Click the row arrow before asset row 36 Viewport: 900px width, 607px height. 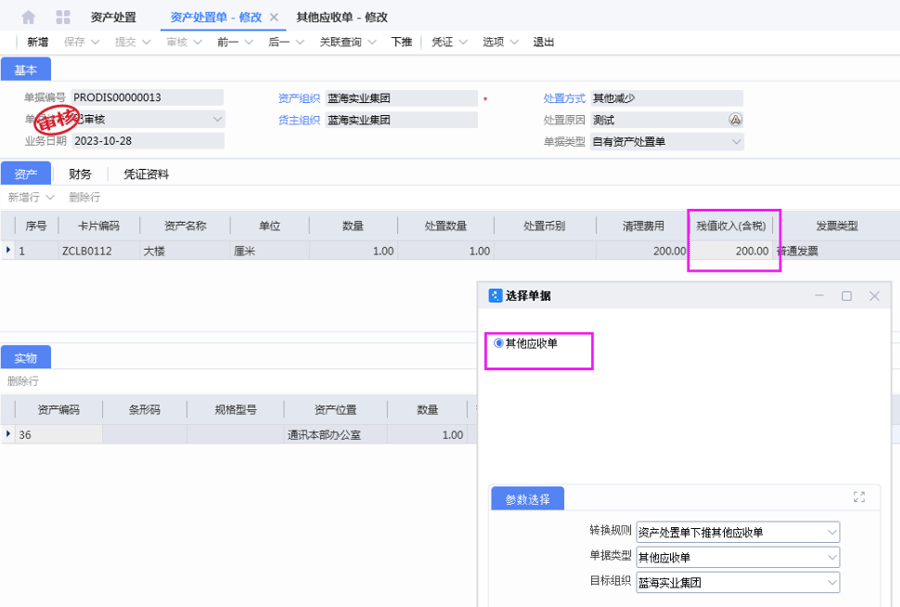(x=9, y=434)
